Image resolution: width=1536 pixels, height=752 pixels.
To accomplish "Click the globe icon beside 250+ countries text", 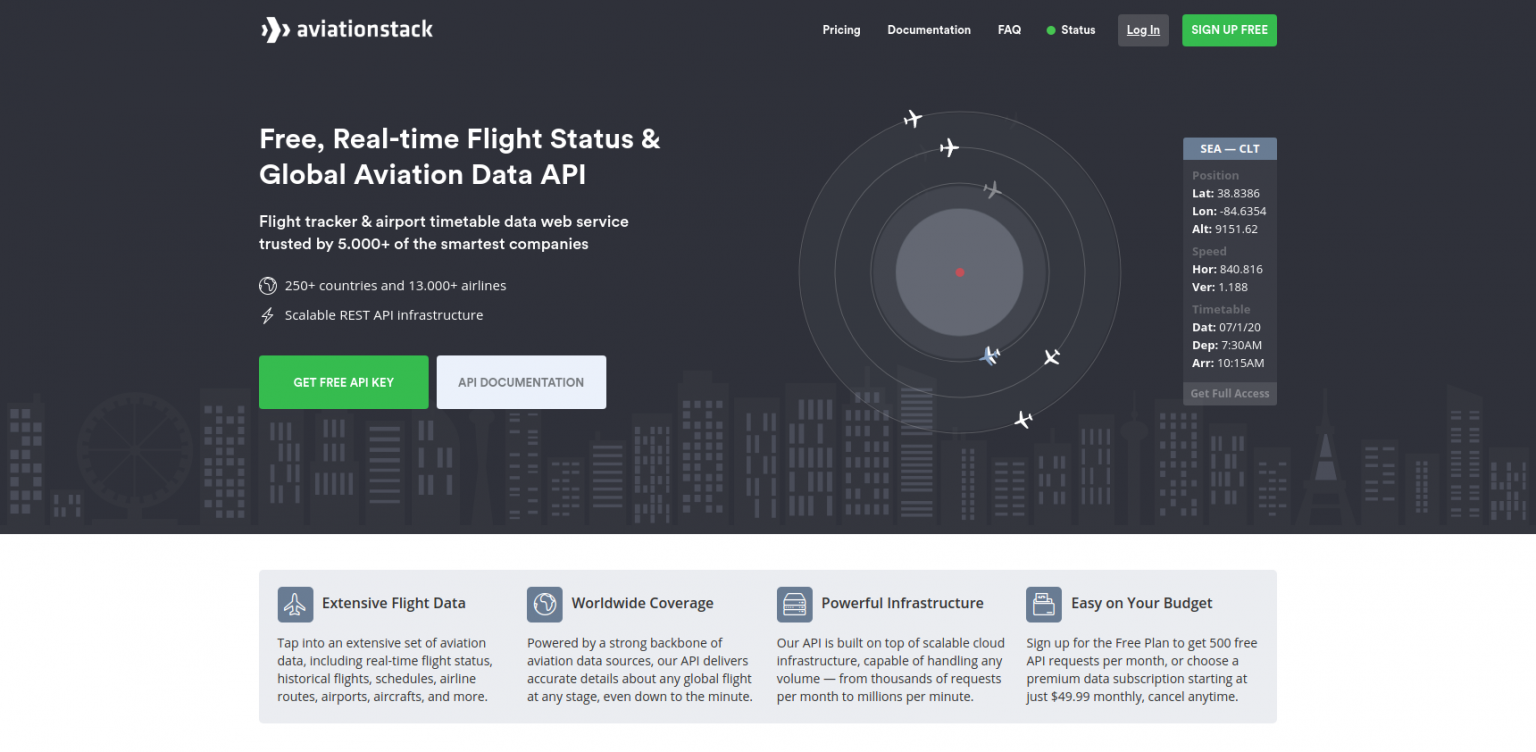I will coord(267,285).
